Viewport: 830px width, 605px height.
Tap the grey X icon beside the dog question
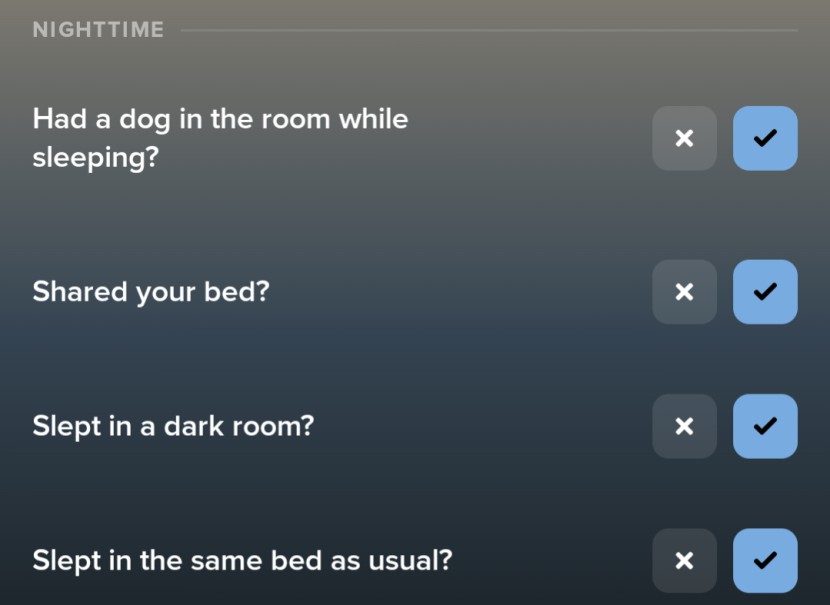coord(684,138)
